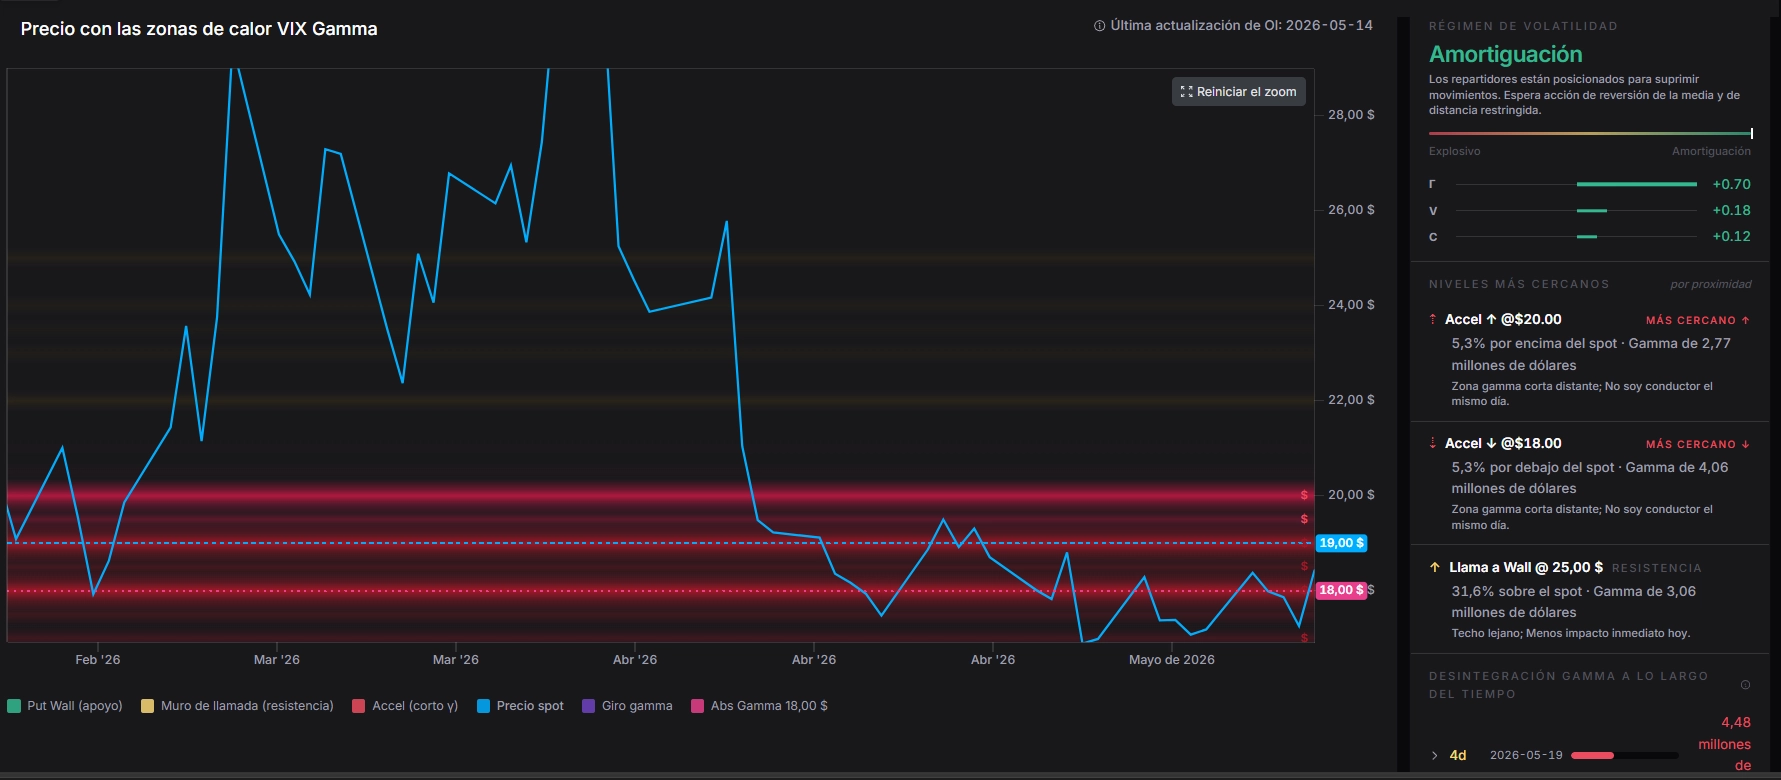This screenshot has height=780, width=1781.
Task: Click the red $ marker at the 20,00 level
Action: click(1304, 495)
